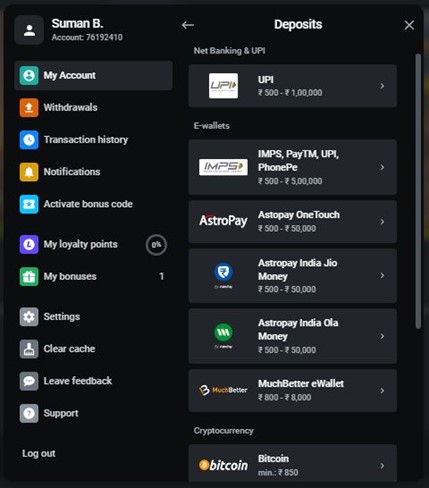This screenshot has width=429, height=488.
Task: Go back using the left arrow
Action: (188, 25)
